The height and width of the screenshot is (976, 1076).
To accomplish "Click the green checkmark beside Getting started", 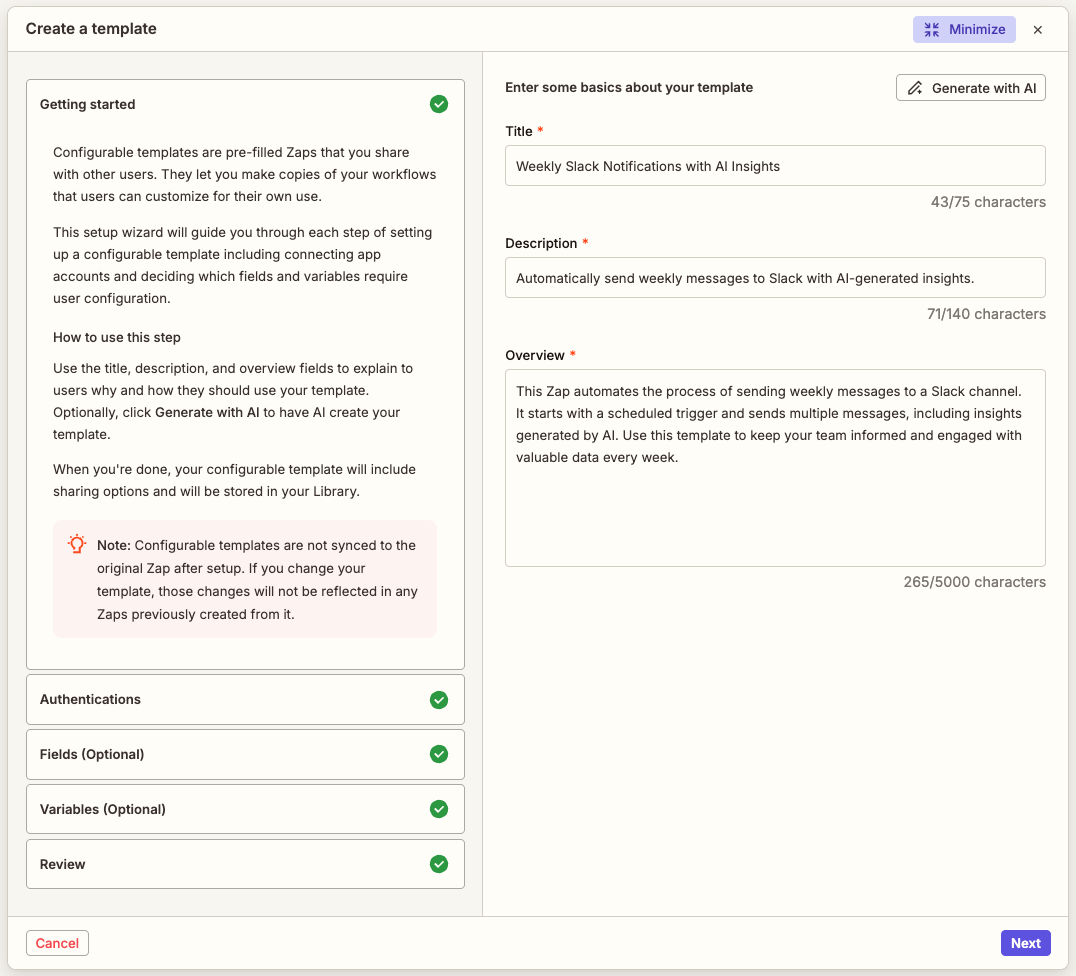I will point(438,104).
